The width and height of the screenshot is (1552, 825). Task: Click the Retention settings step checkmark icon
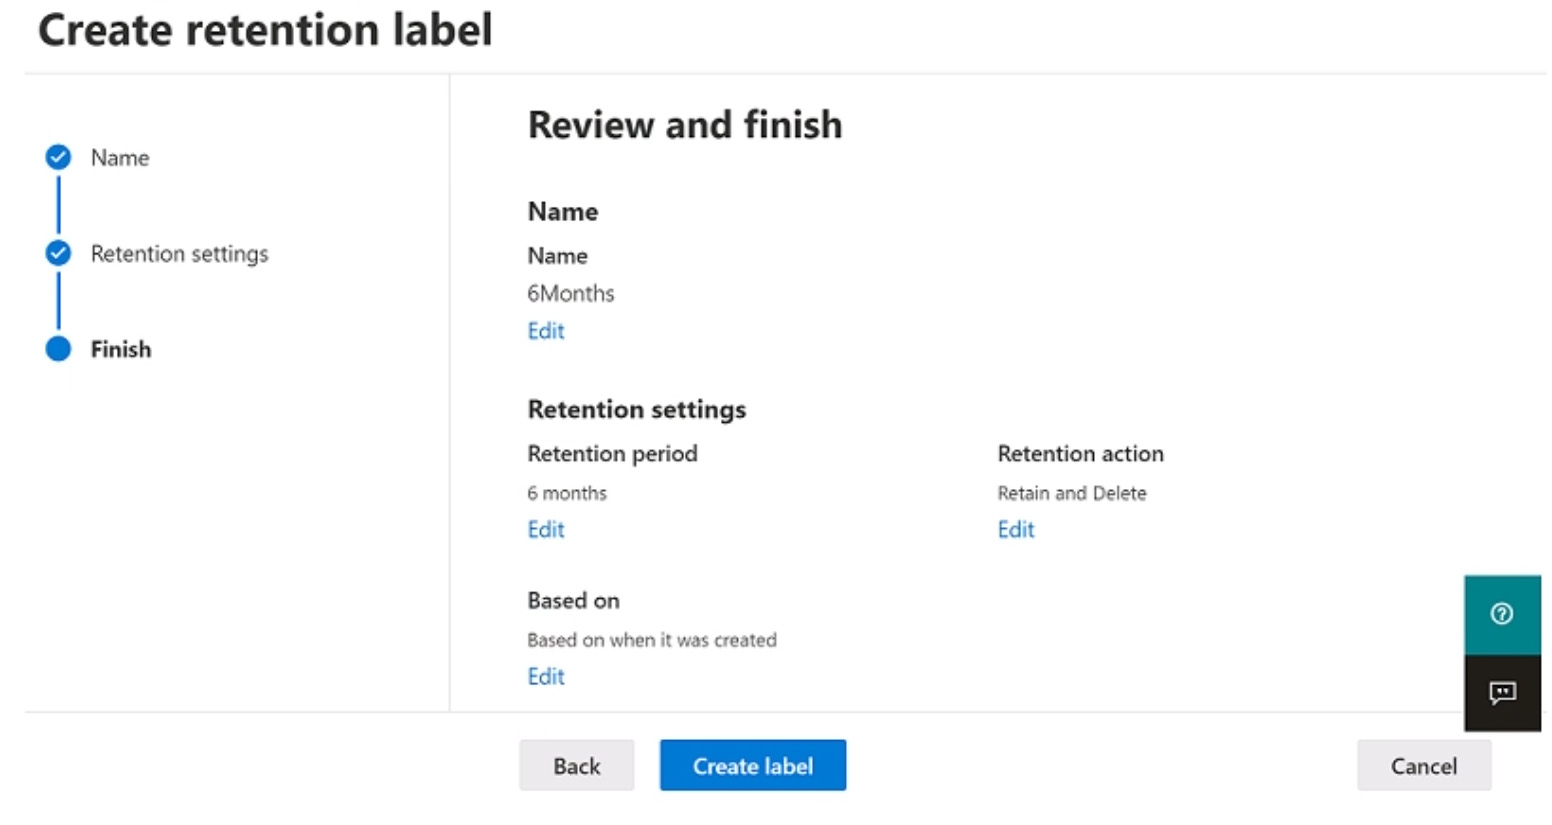59,253
